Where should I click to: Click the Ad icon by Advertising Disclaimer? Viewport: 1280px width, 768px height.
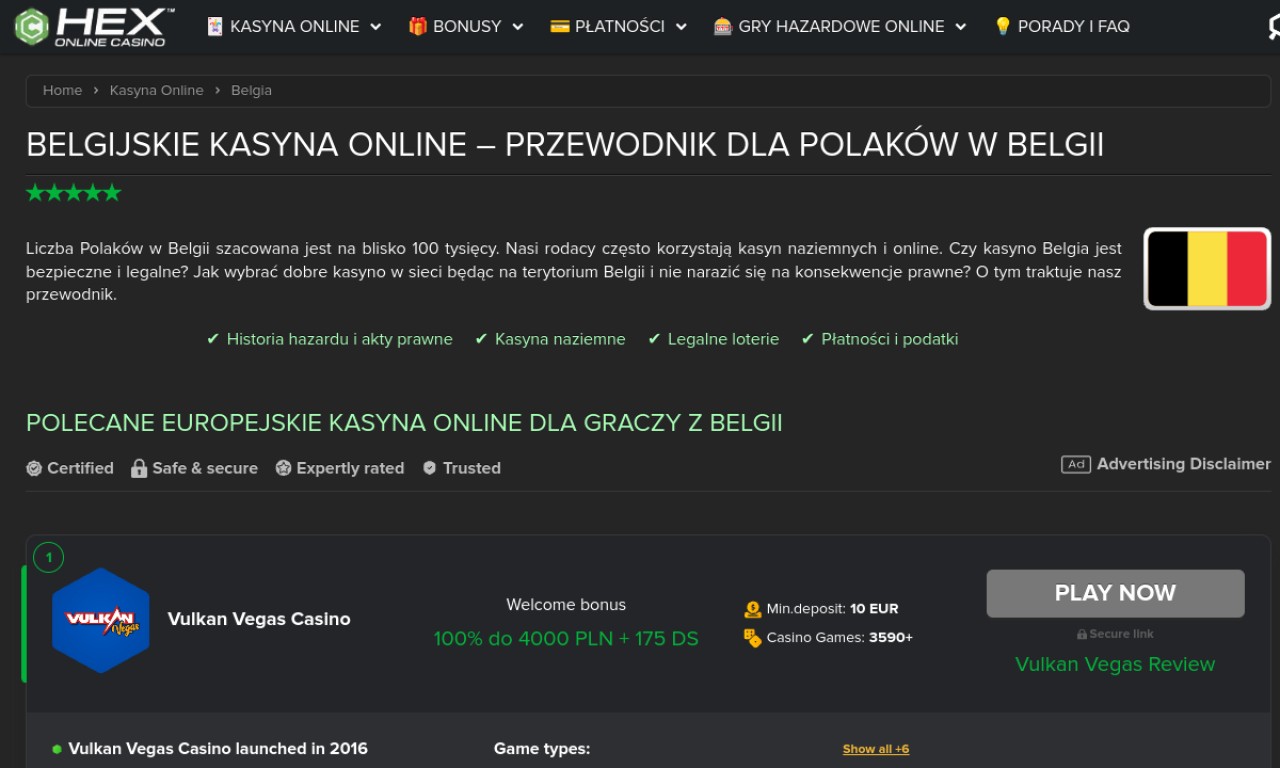pos(1076,464)
